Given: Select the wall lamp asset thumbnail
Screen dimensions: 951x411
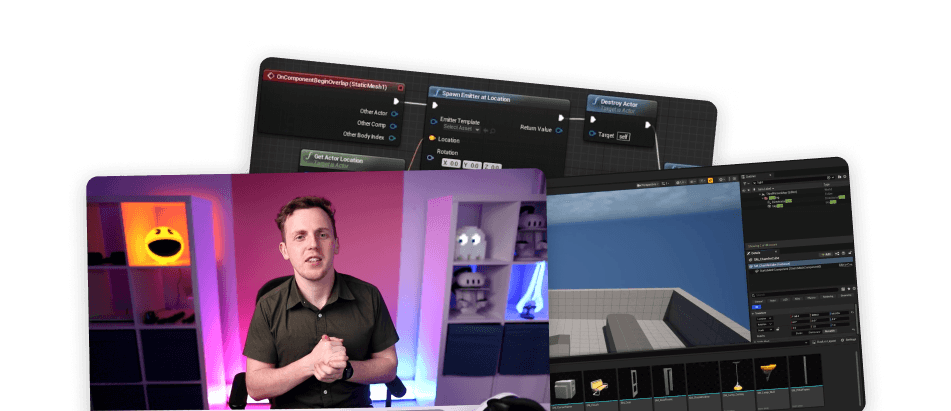Looking at the screenshot, I should 771,373.
